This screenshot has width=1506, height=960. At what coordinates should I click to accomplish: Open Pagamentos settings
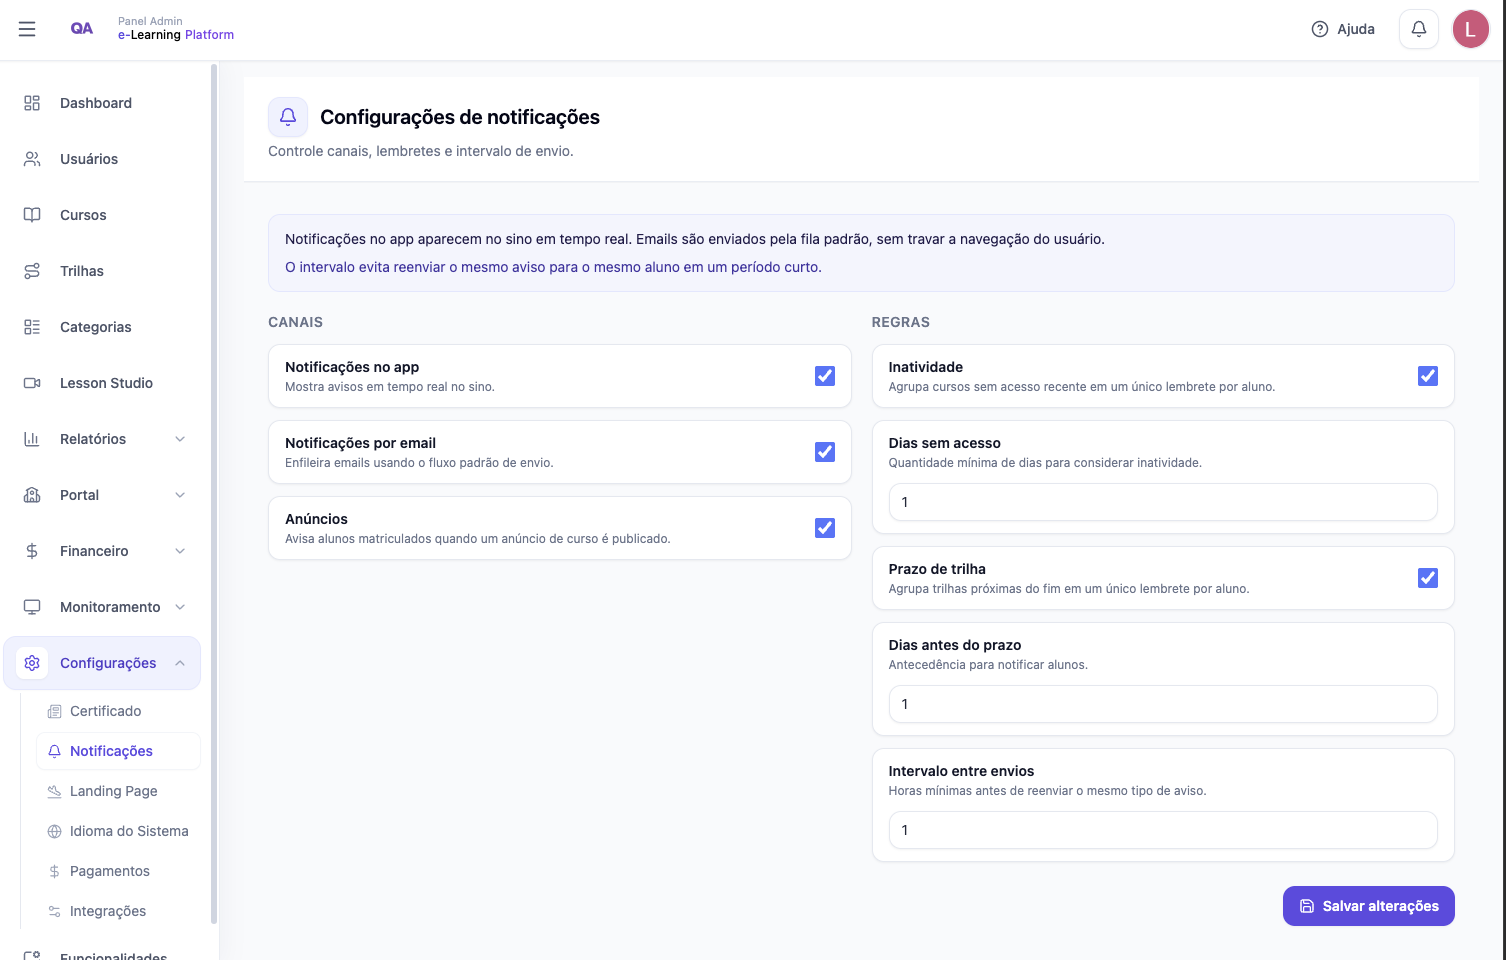pyautogui.click(x=118, y=871)
